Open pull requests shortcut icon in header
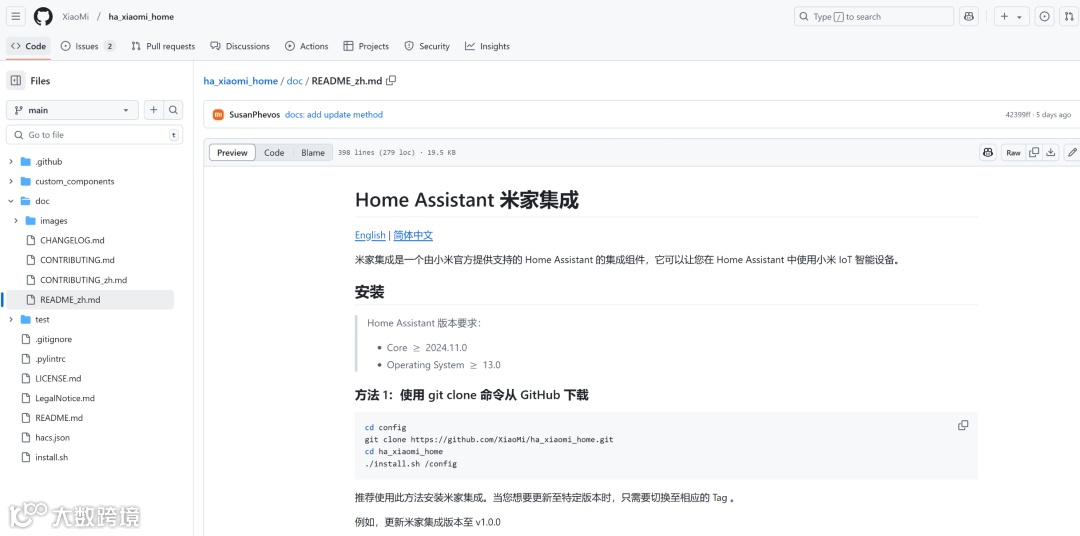 [1069, 17]
